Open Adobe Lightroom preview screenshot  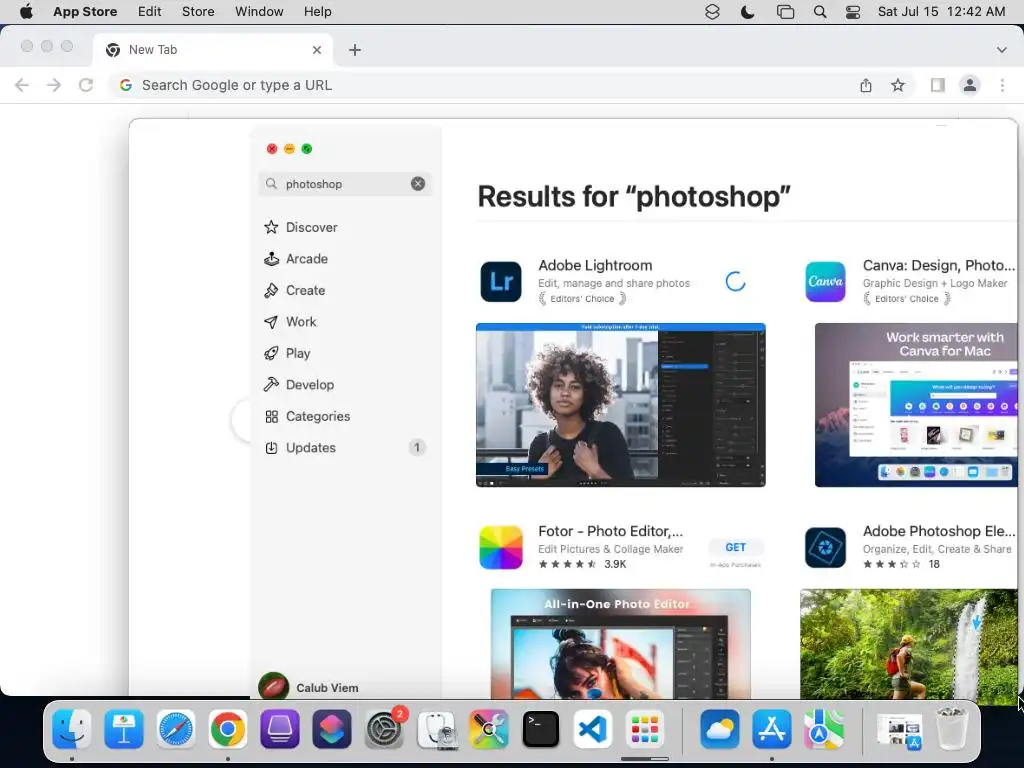(x=620, y=405)
